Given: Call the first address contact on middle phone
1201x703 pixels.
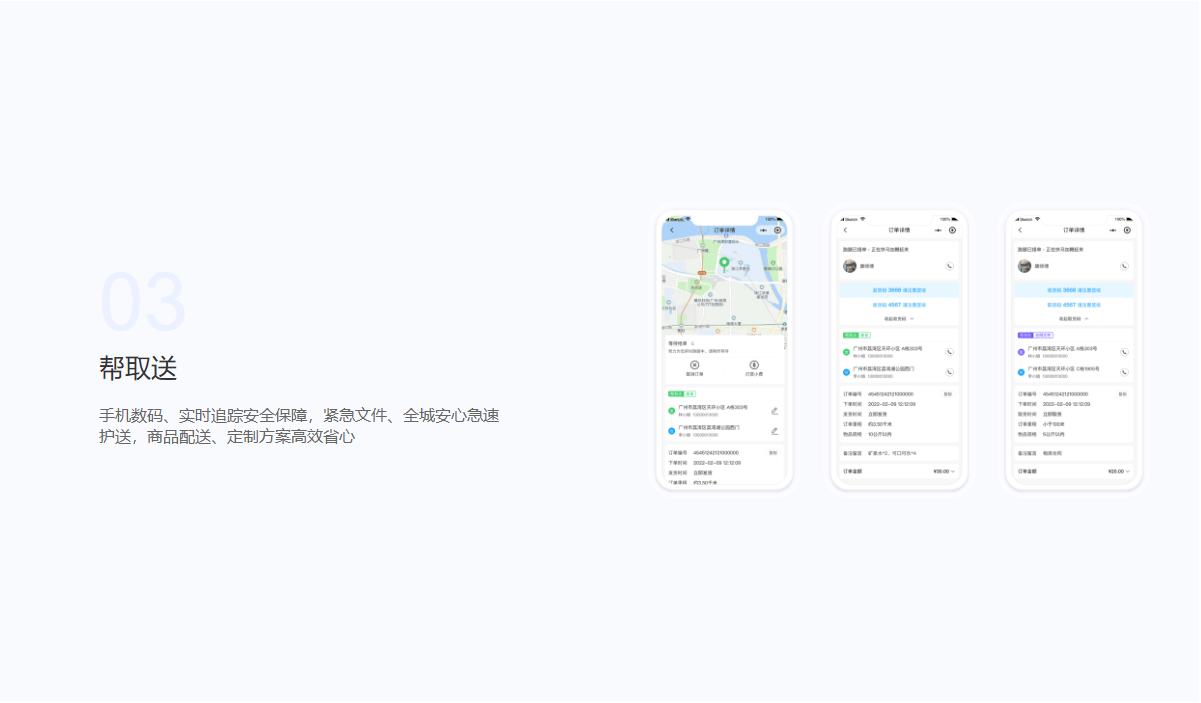Looking at the screenshot, I should (949, 352).
